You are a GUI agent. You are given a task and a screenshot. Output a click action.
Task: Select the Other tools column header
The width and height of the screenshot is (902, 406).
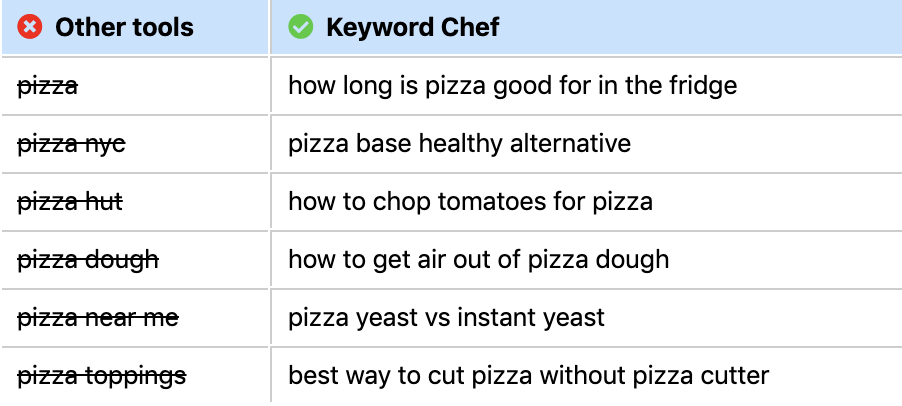(135, 27)
